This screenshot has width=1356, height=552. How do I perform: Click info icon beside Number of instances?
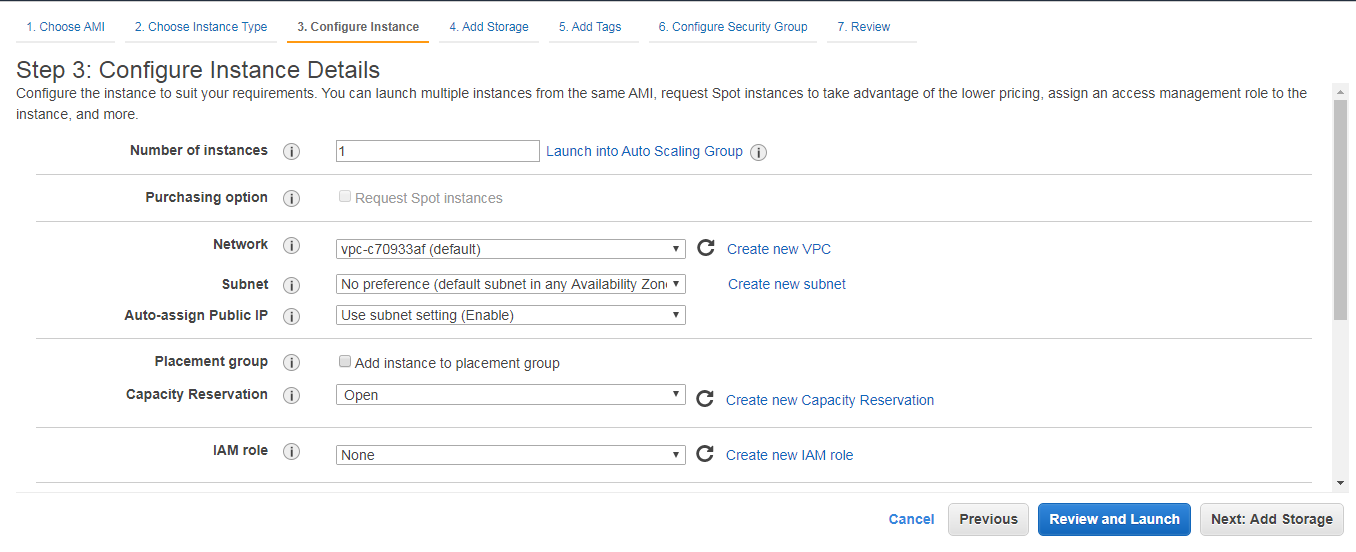coord(291,152)
